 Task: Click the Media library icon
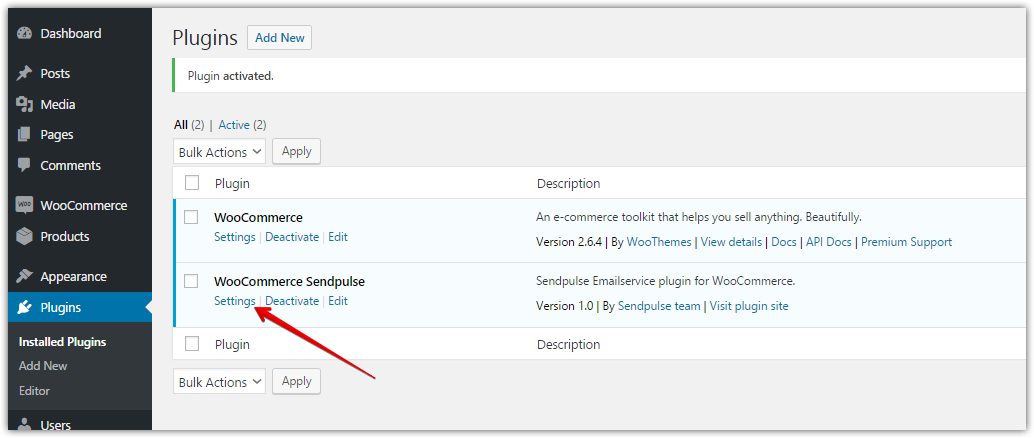tap(25, 105)
